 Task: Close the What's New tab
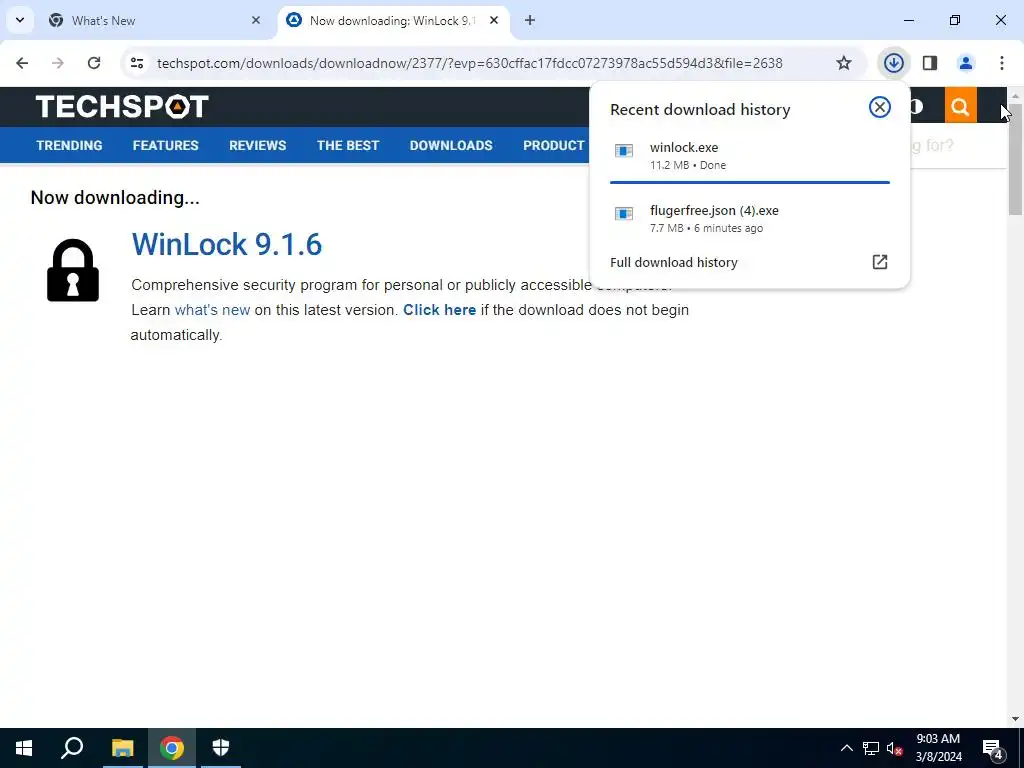pyautogui.click(x=256, y=20)
